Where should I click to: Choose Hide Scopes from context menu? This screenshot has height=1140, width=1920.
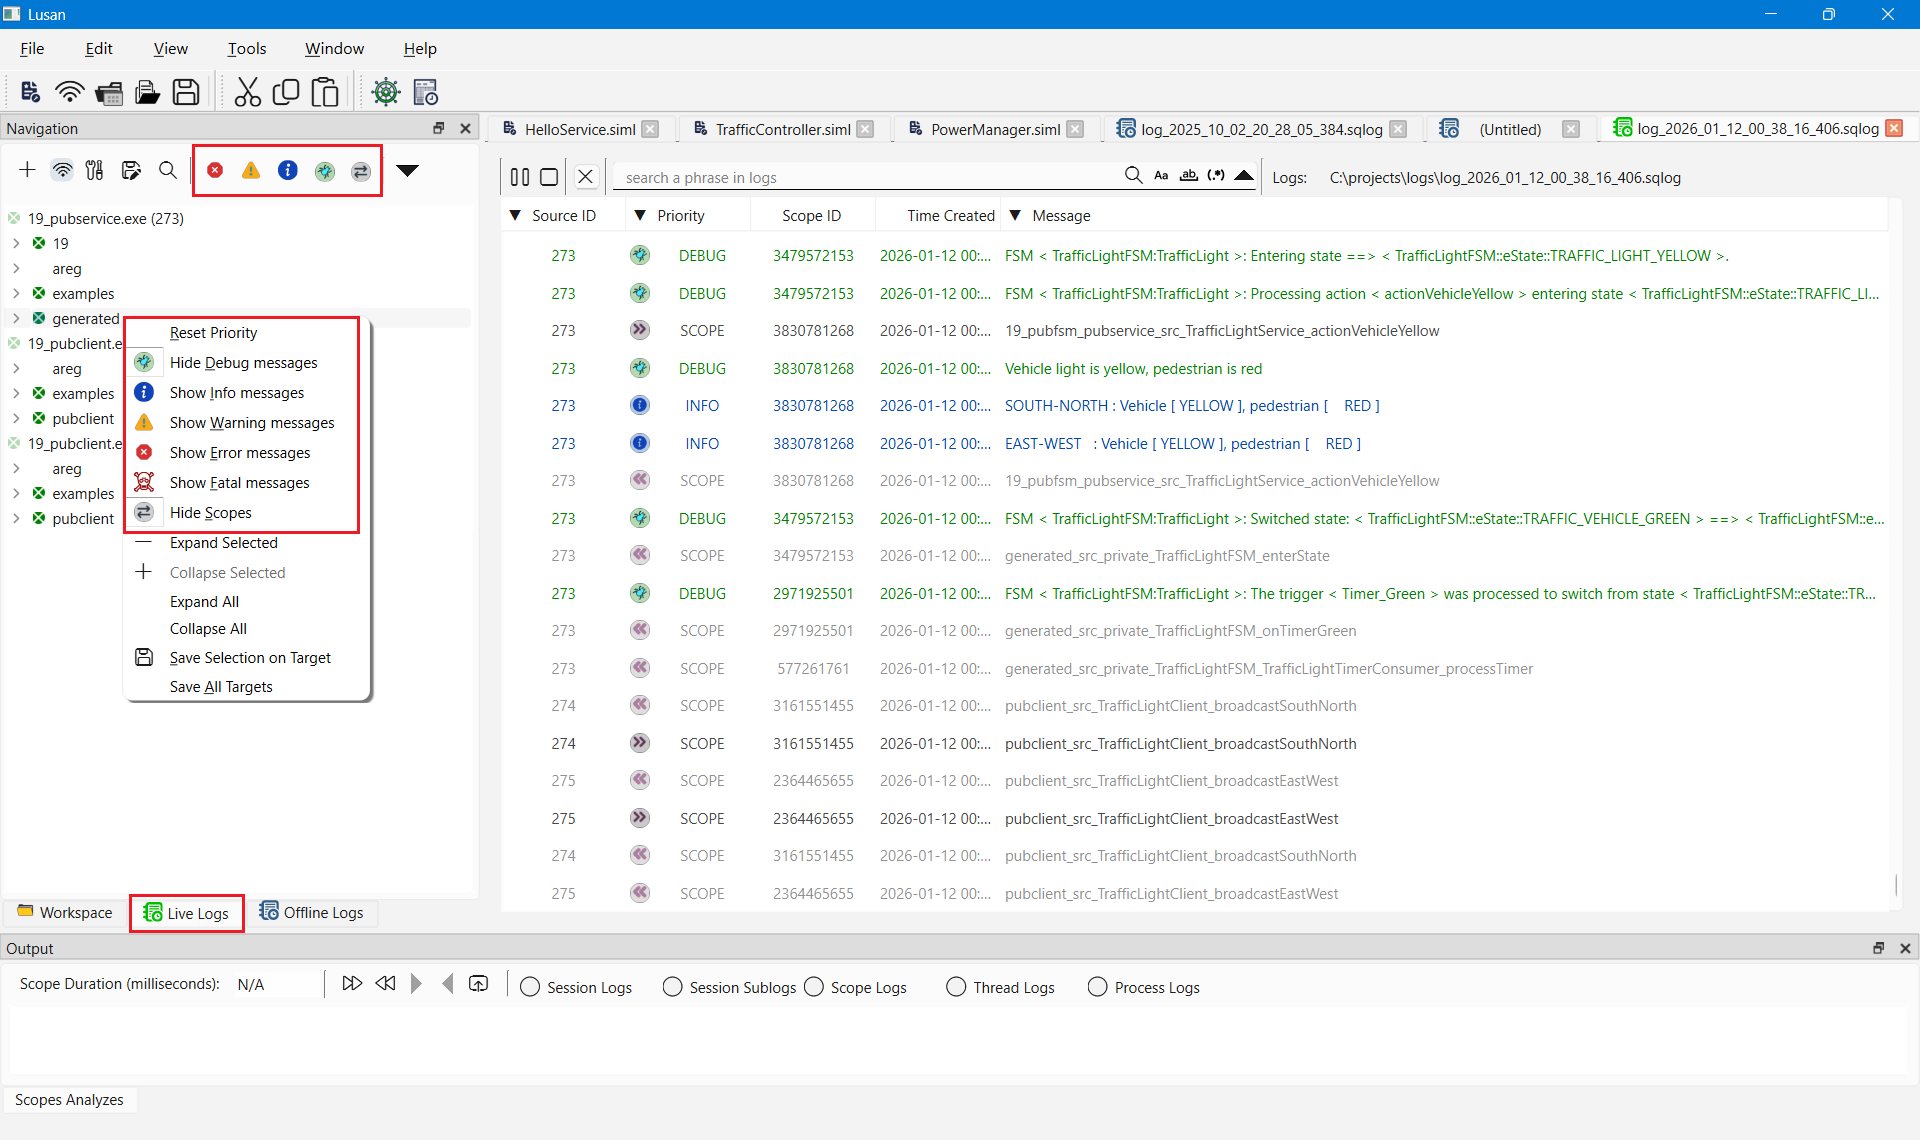[210, 512]
